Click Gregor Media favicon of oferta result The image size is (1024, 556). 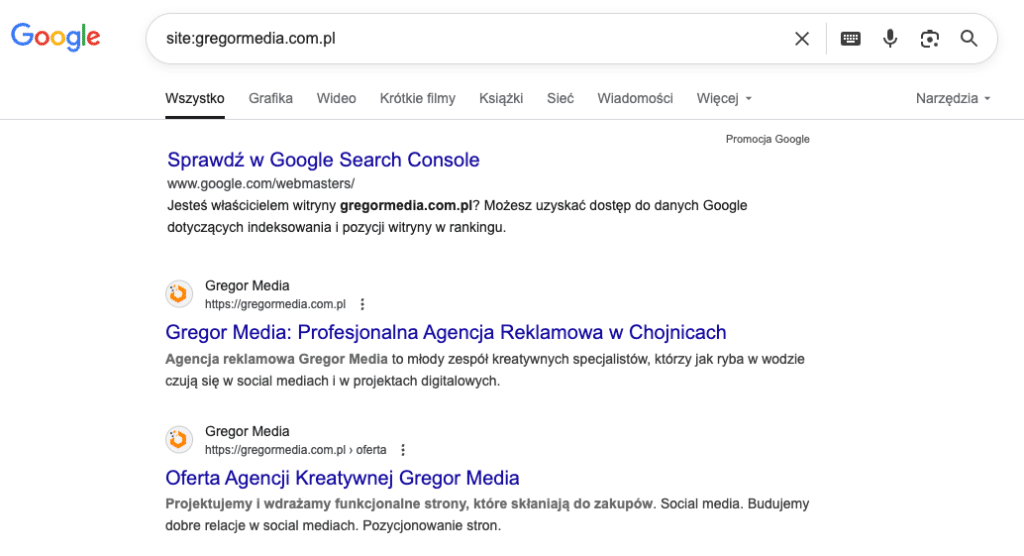click(x=179, y=440)
